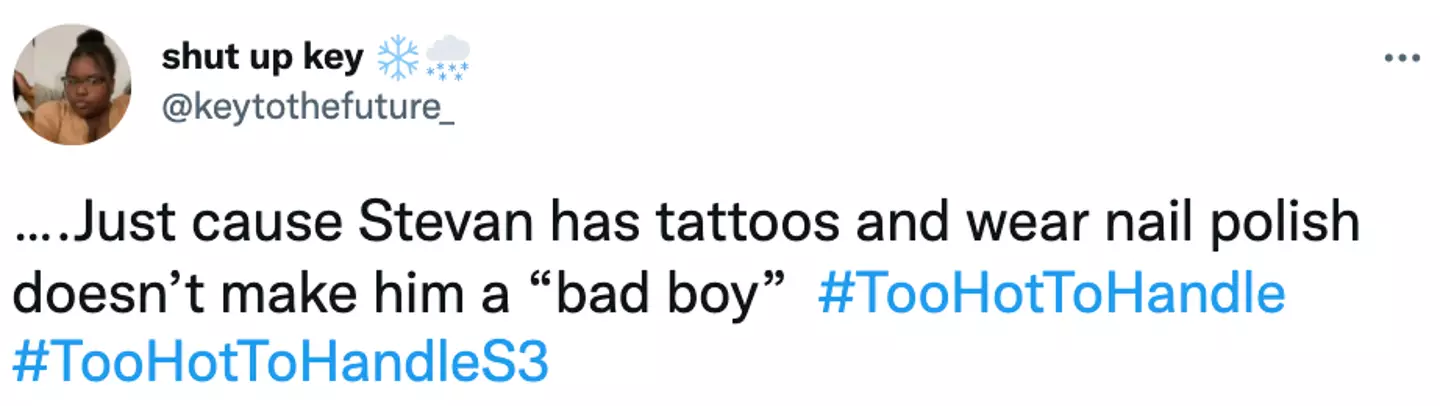
Task: Open the profile picture of shut up key
Action: click(72, 84)
